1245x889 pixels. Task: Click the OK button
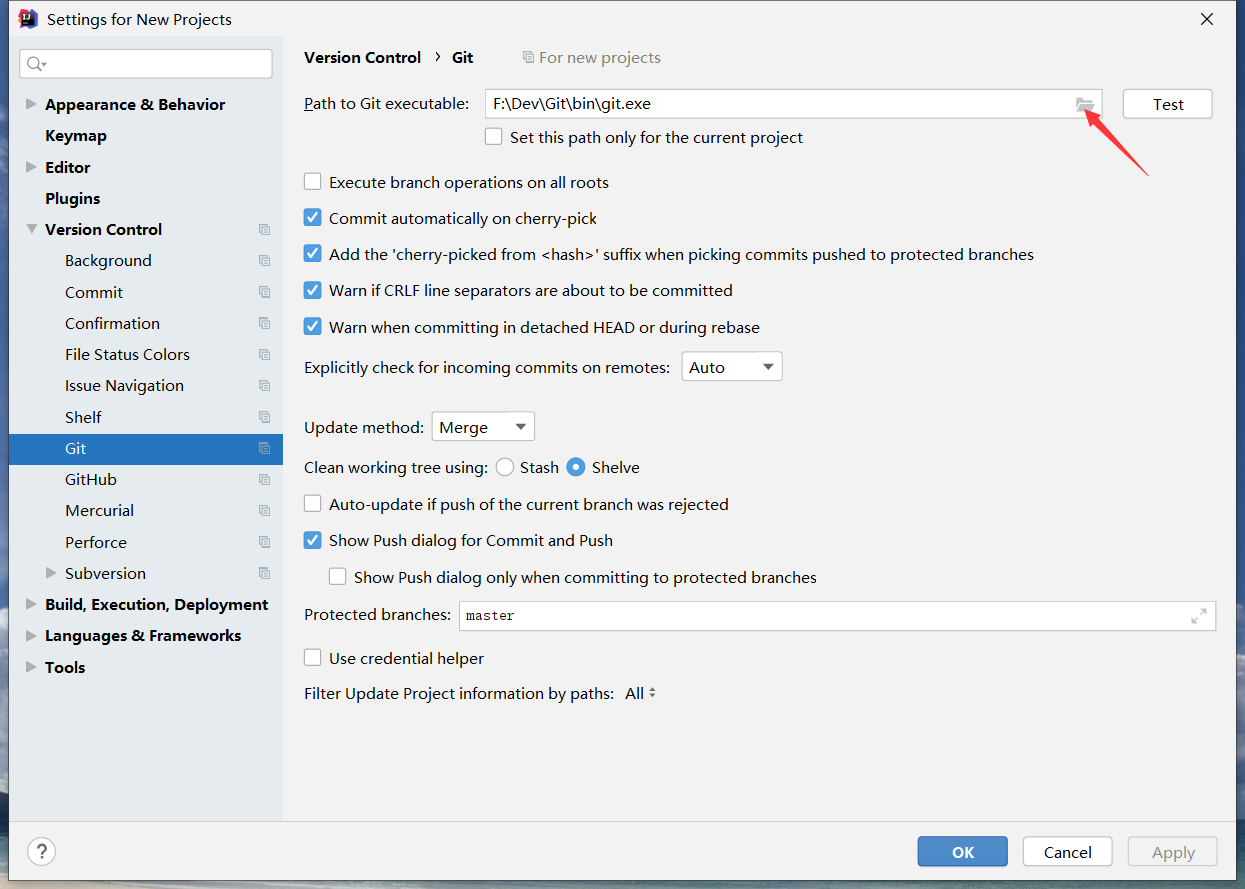click(962, 852)
